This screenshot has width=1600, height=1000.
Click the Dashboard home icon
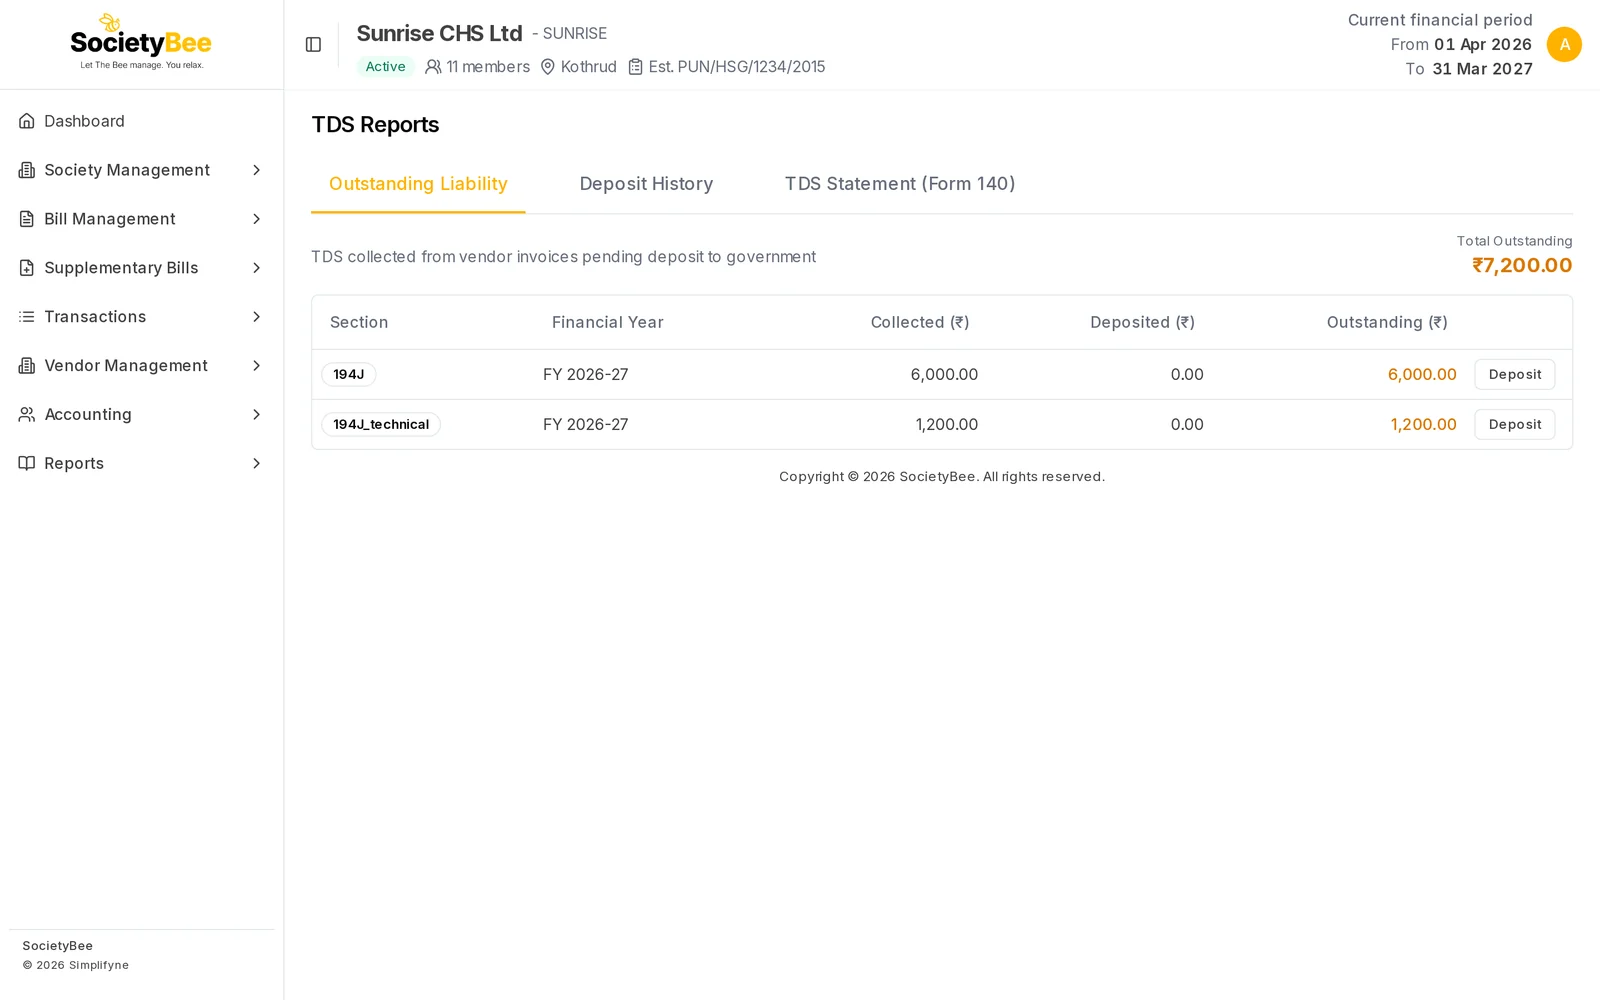27,121
